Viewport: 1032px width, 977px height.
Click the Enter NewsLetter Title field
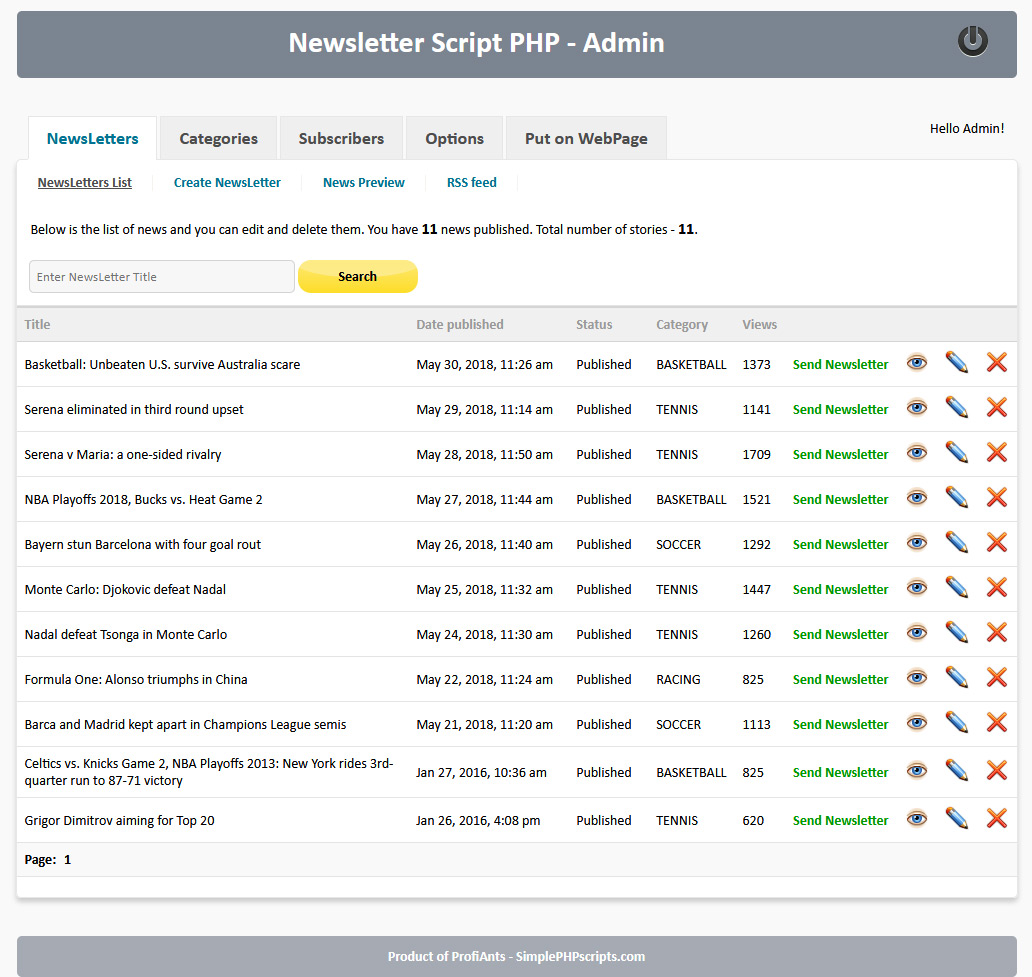pyautogui.click(x=161, y=276)
